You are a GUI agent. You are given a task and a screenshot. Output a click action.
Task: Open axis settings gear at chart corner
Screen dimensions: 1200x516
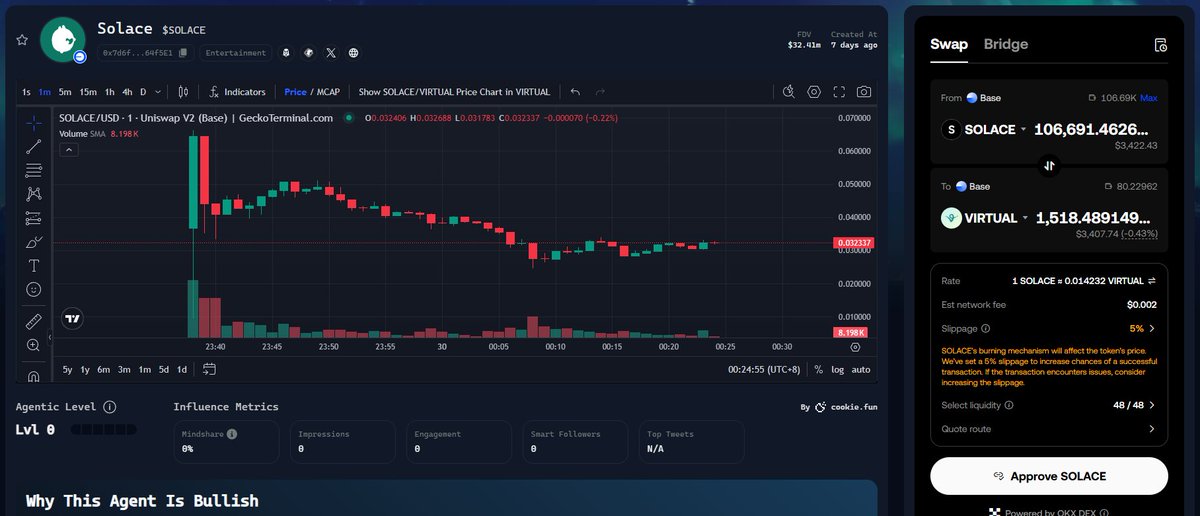[855, 347]
